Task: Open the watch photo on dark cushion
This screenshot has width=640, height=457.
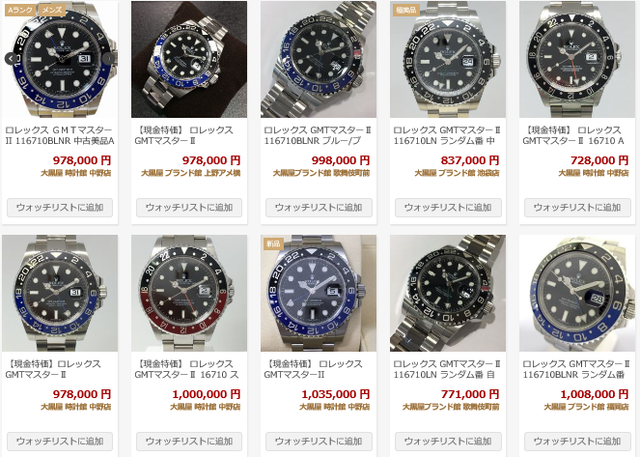Action: [189, 59]
